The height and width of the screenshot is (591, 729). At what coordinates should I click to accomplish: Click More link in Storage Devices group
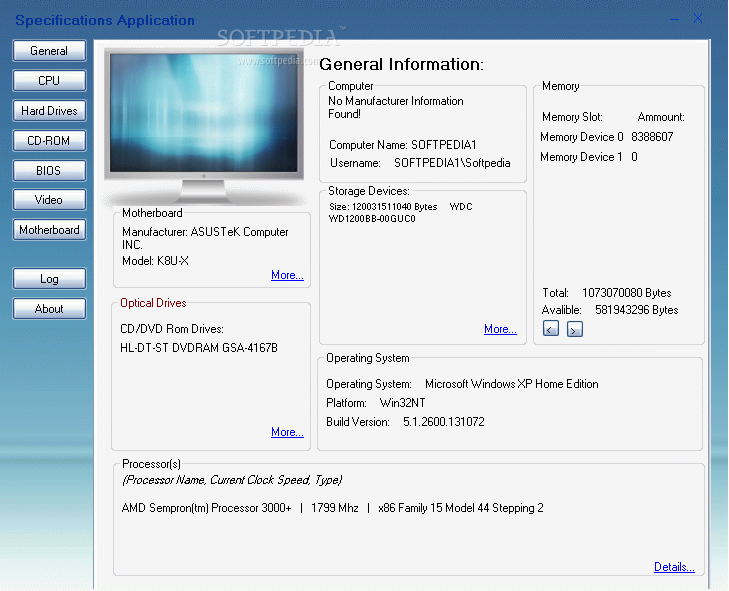500,329
